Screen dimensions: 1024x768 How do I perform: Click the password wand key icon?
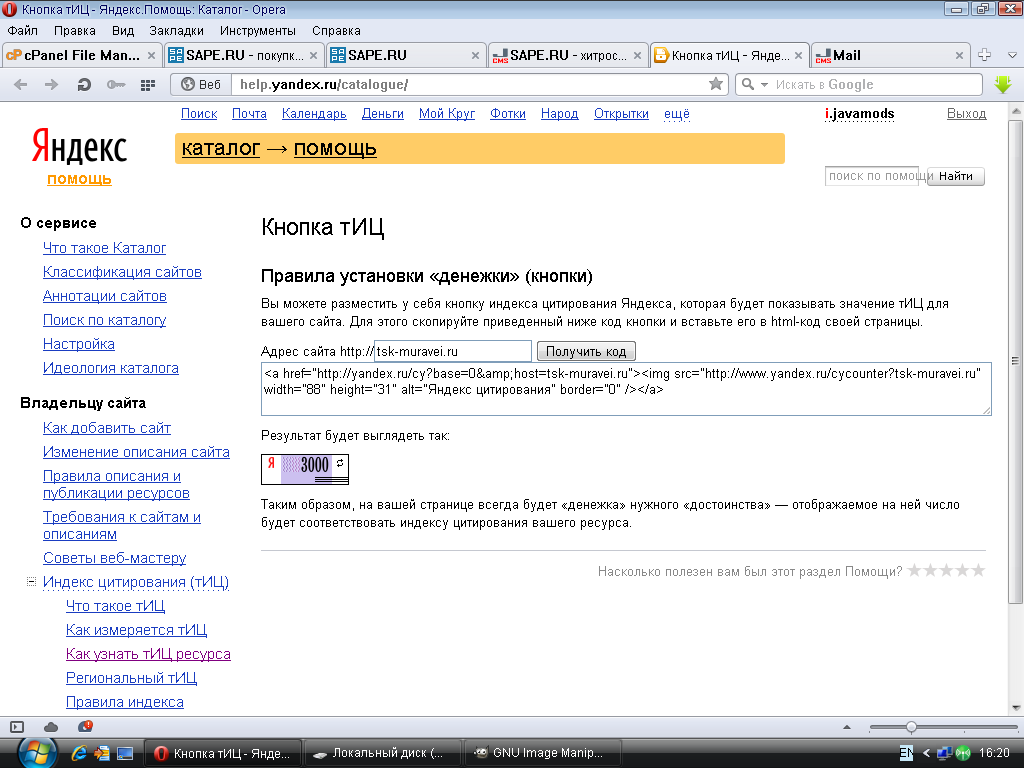click(x=116, y=85)
